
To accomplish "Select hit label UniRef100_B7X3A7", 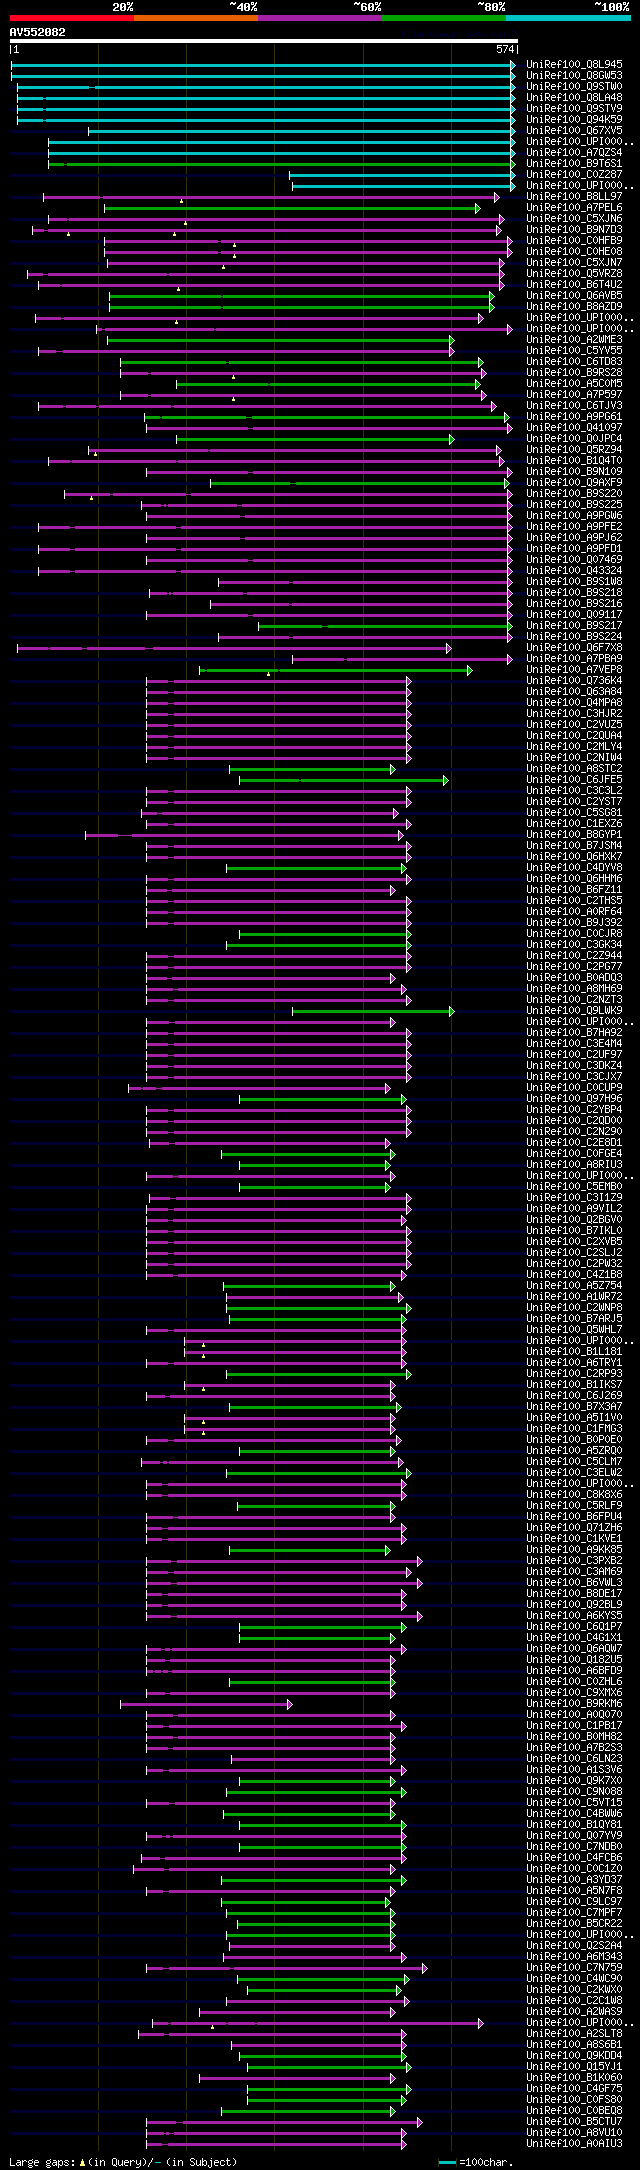I will [x=574, y=1406].
